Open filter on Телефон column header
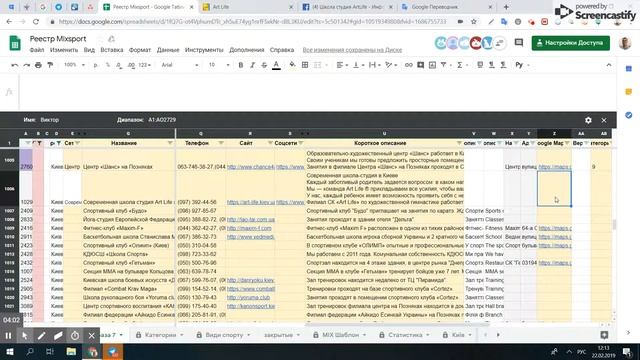 [221, 143]
